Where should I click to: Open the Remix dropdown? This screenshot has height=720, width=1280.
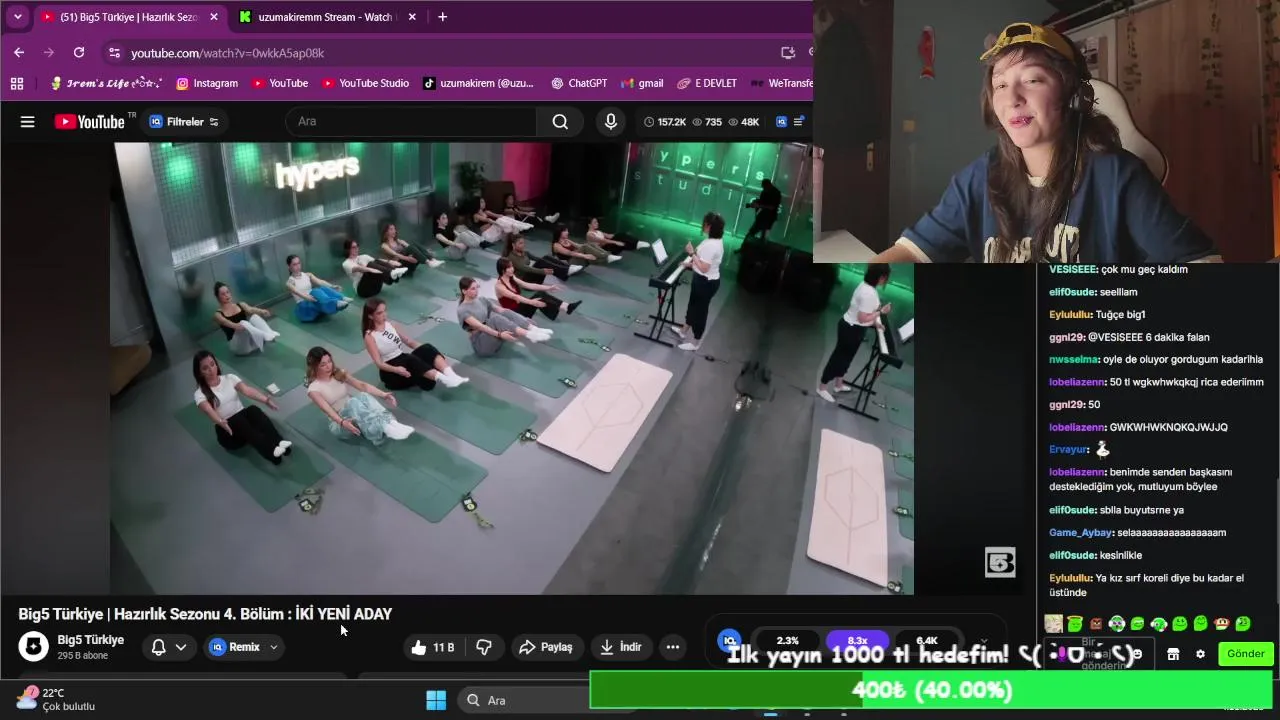click(244, 648)
